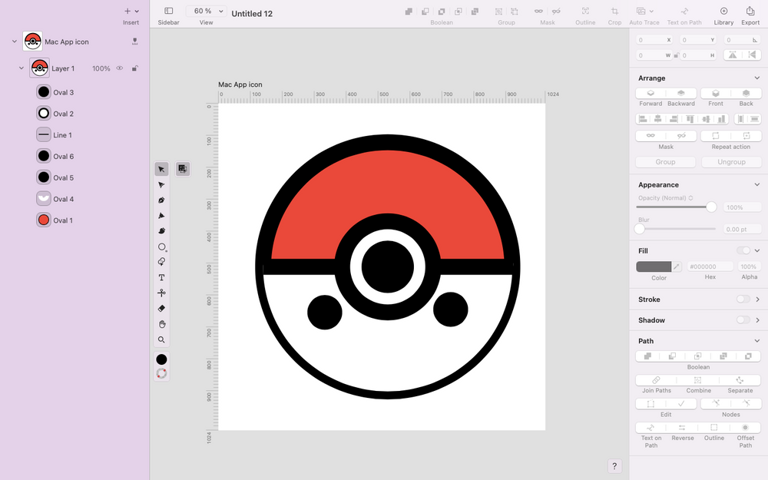Toggle the width-height proportion lock
Viewport: 768px width, 480px height.
(676, 55)
